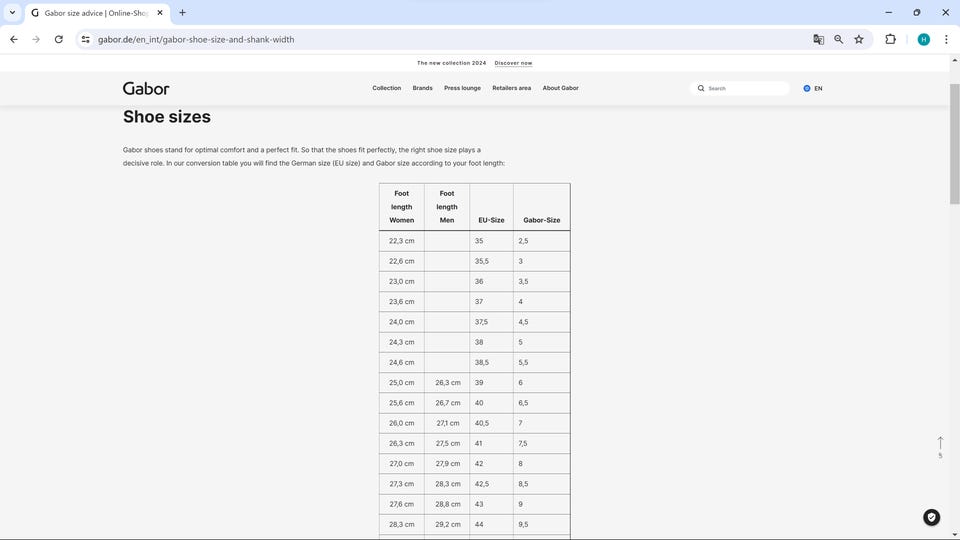Viewport: 960px width, 540px height.
Task: Select the 27,9 cm men foot length cell
Action: pyautogui.click(x=447, y=463)
